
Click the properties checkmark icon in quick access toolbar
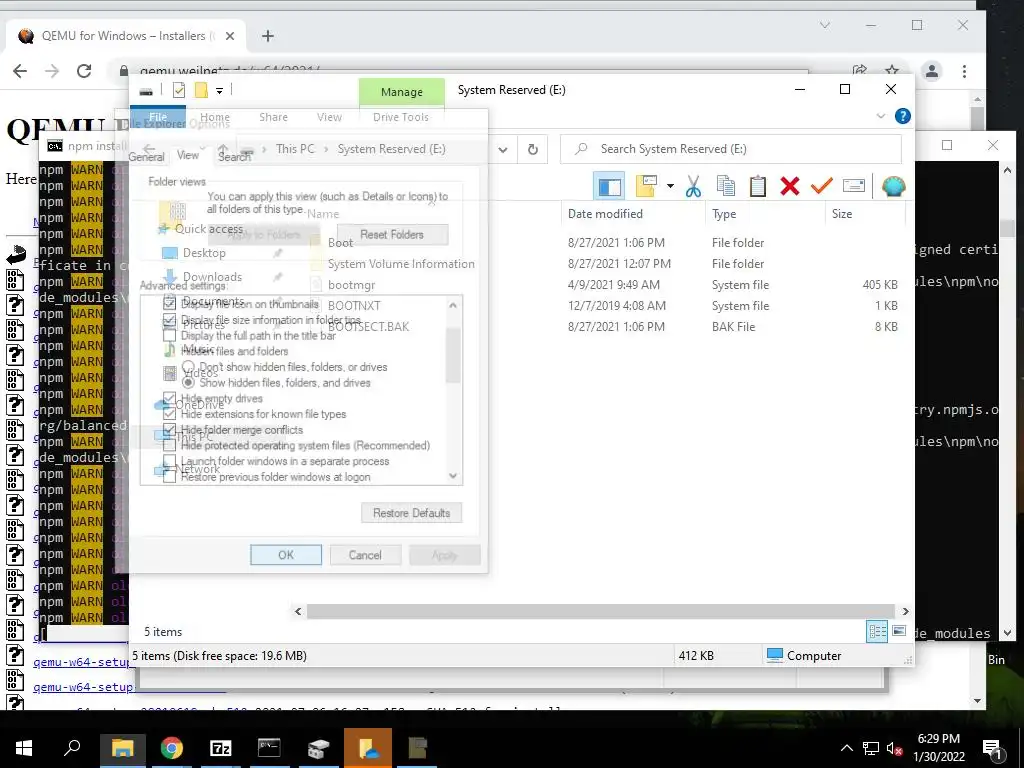pos(179,90)
